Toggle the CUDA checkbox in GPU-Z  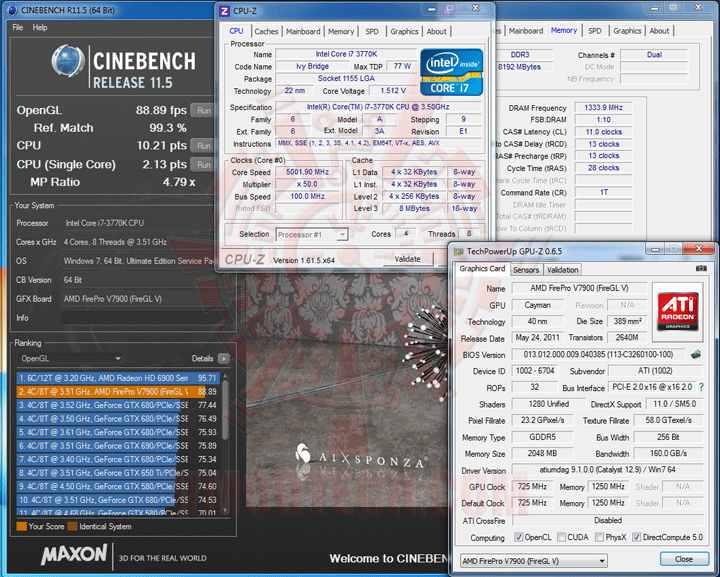[x=561, y=537]
